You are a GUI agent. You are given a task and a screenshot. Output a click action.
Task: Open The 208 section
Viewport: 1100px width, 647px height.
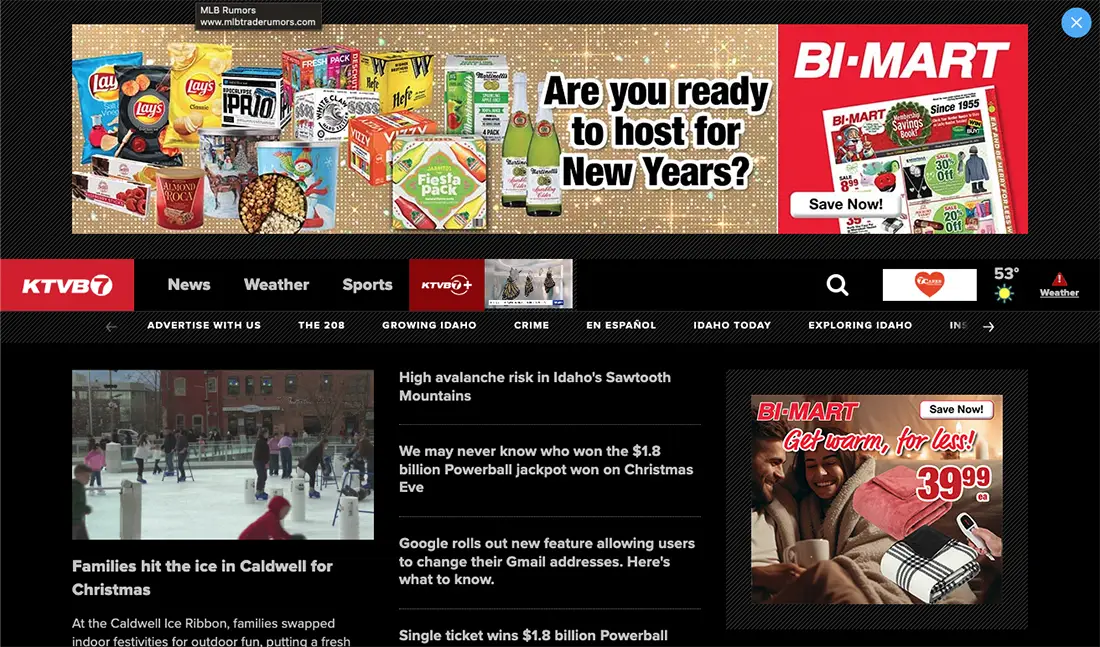click(x=321, y=326)
